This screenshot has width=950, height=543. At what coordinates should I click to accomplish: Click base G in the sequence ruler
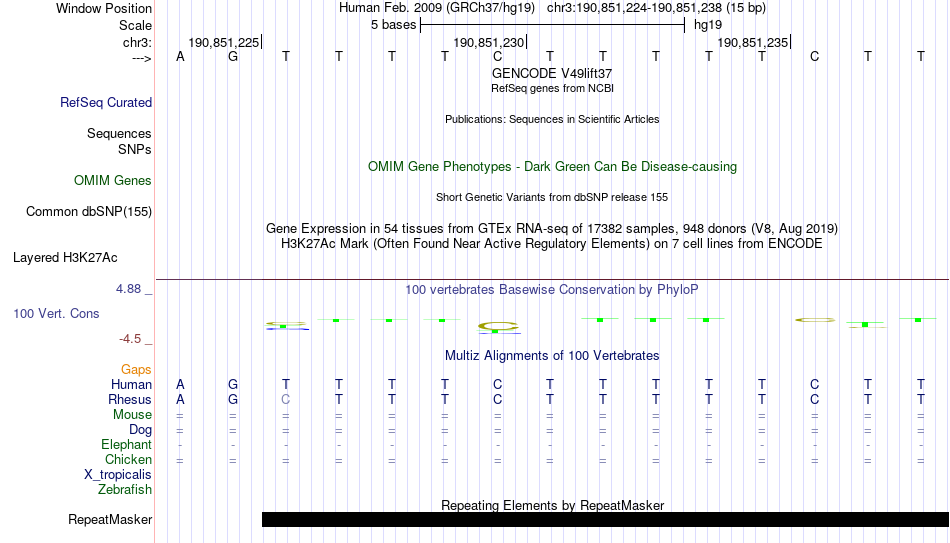click(x=233, y=57)
